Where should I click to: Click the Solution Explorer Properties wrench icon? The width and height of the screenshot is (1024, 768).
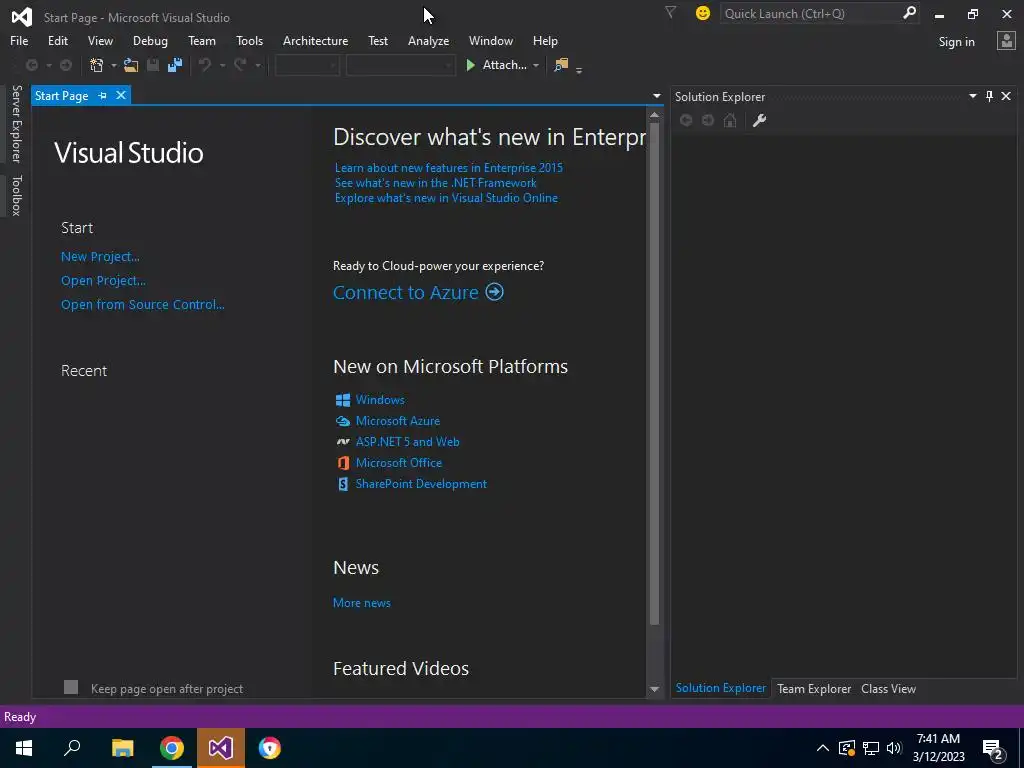[x=759, y=120]
